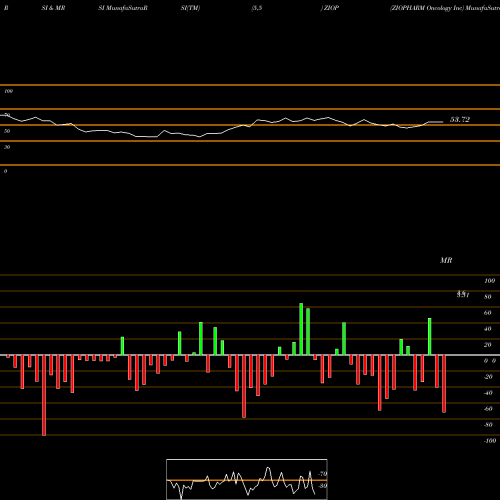The height and width of the screenshot is (500, 500).
Task: Click the RSI value 53.72 label
Action: tap(460, 120)
